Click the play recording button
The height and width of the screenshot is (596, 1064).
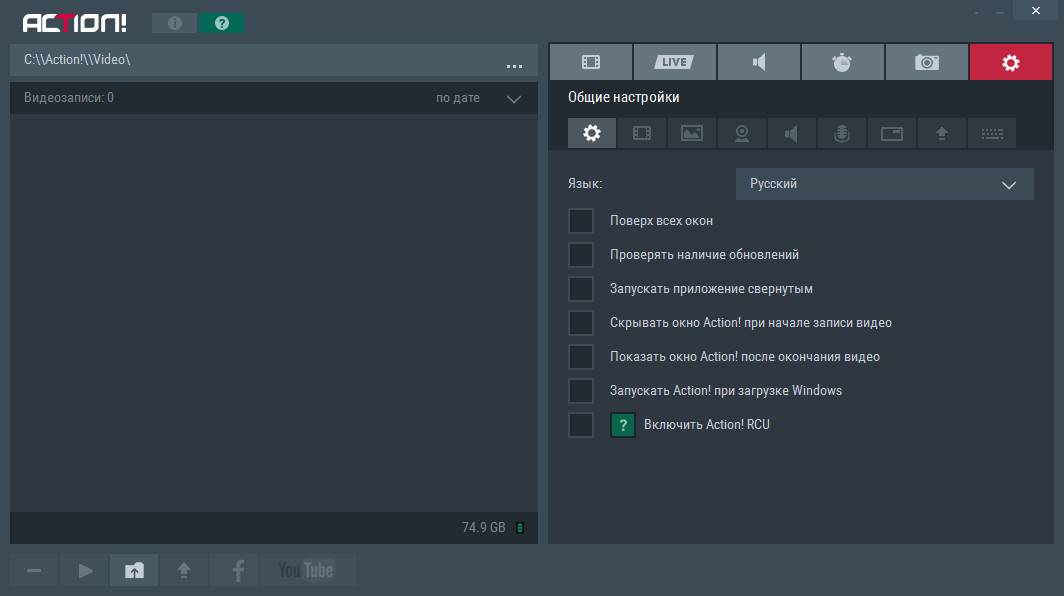(x=85, y=570)
